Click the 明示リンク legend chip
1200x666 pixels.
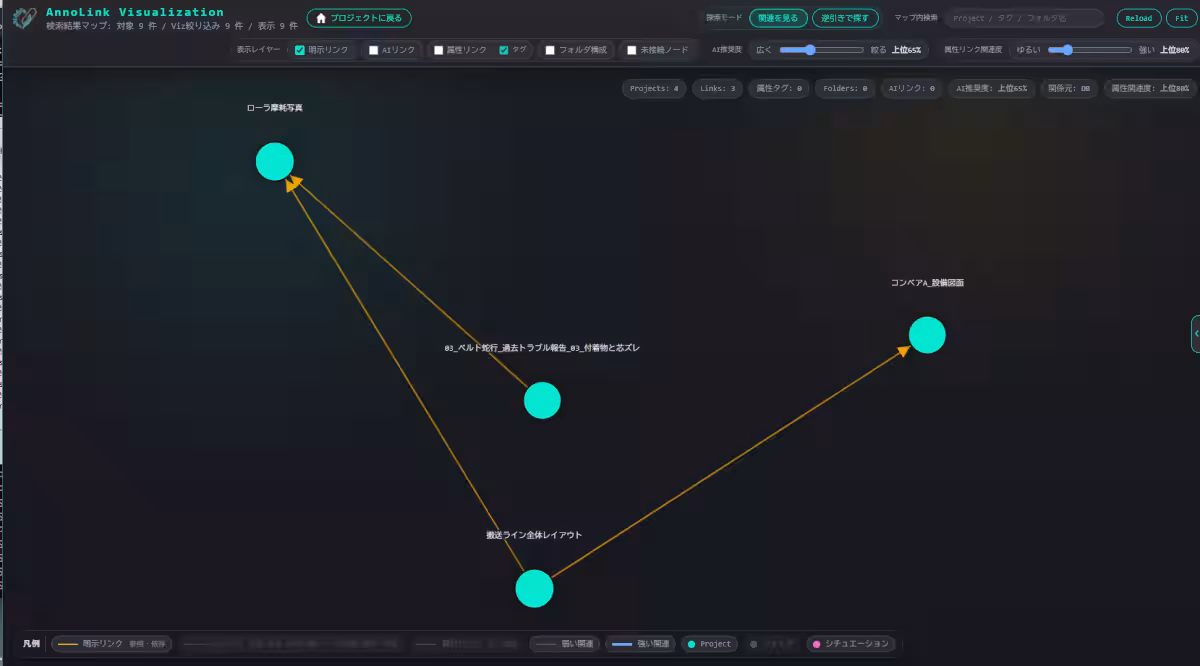click(112, 644)
